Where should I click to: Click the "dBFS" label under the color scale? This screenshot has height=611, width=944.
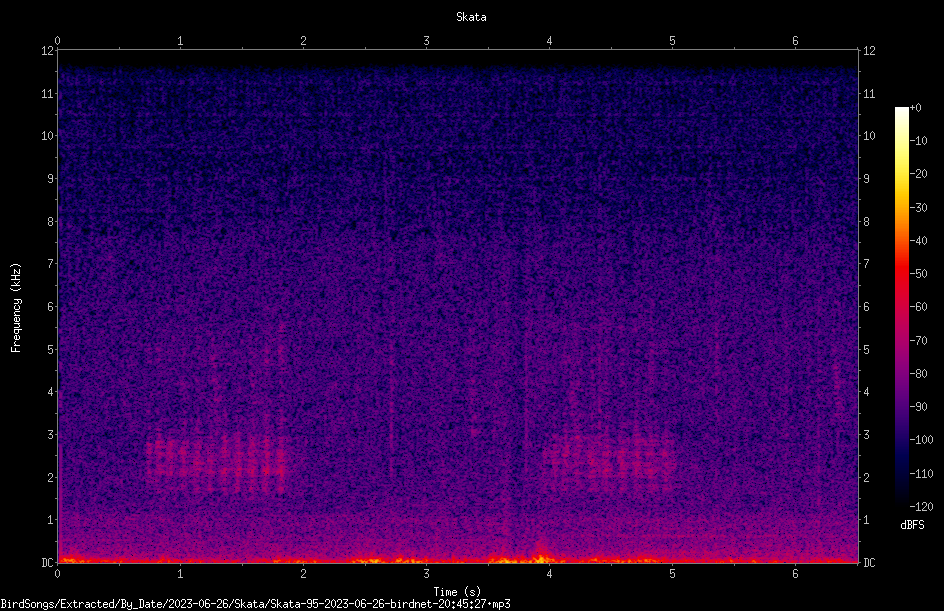pyautogui.click(x=912, y=525)
